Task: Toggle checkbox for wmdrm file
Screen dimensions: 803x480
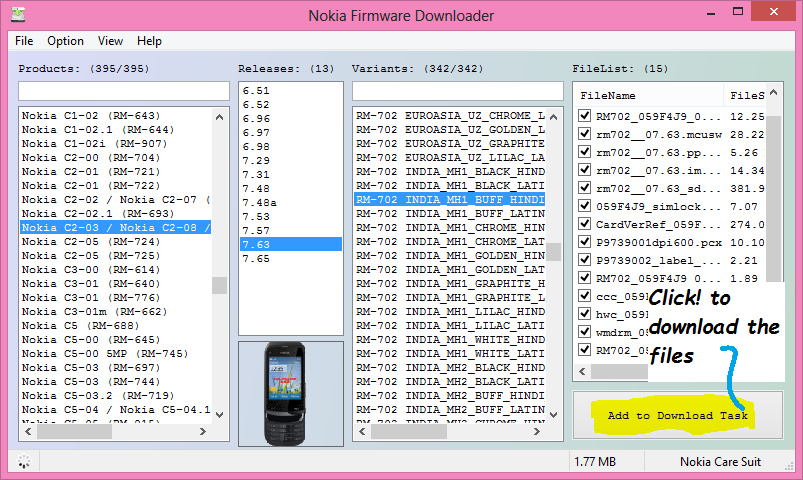Action: (584, 331)
